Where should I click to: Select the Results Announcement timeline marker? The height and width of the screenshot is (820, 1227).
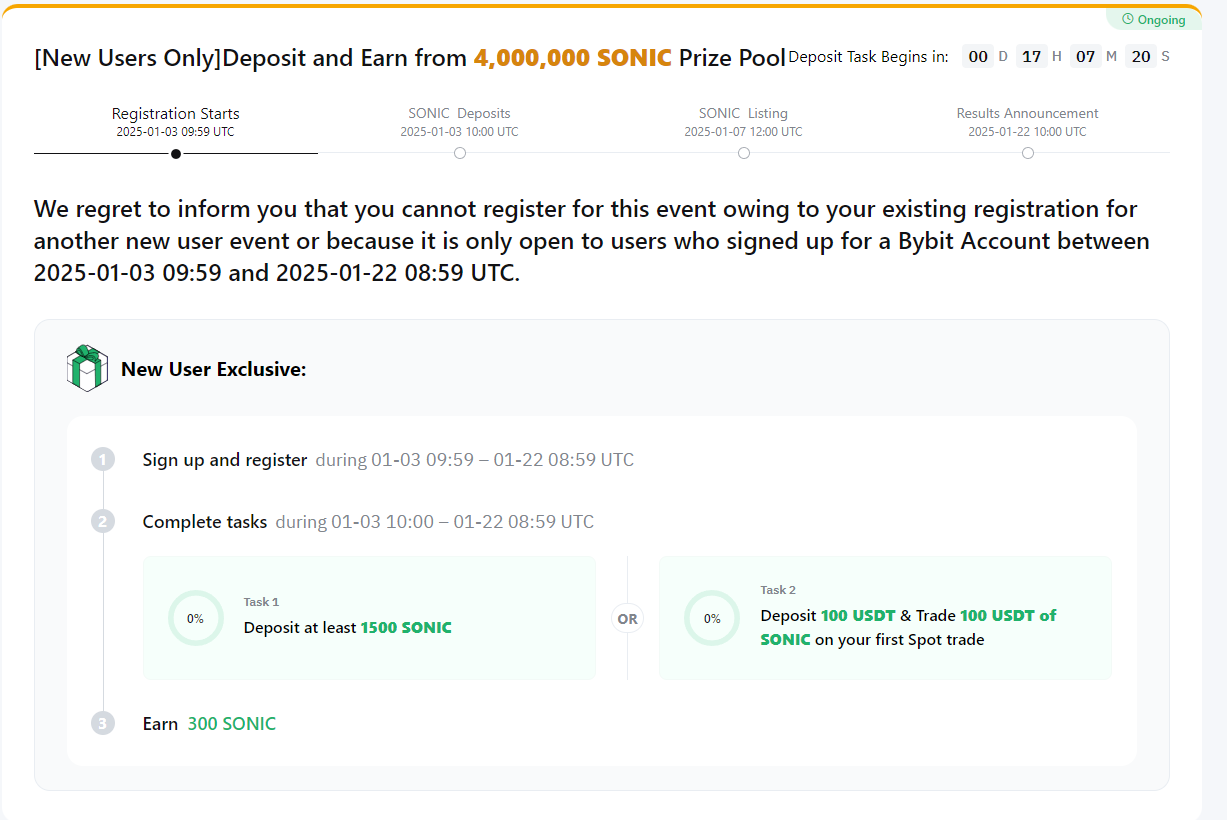1028,153
